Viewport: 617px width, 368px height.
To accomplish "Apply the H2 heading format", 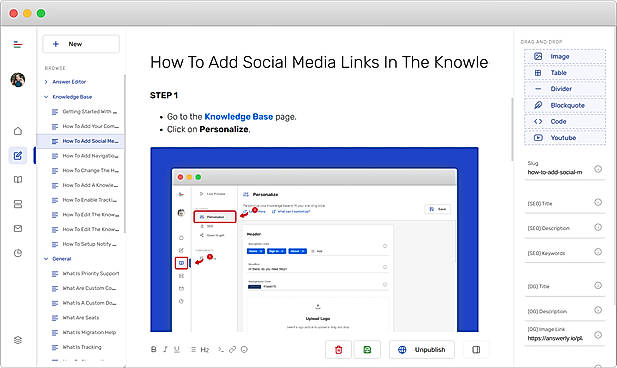I will 205,350.
